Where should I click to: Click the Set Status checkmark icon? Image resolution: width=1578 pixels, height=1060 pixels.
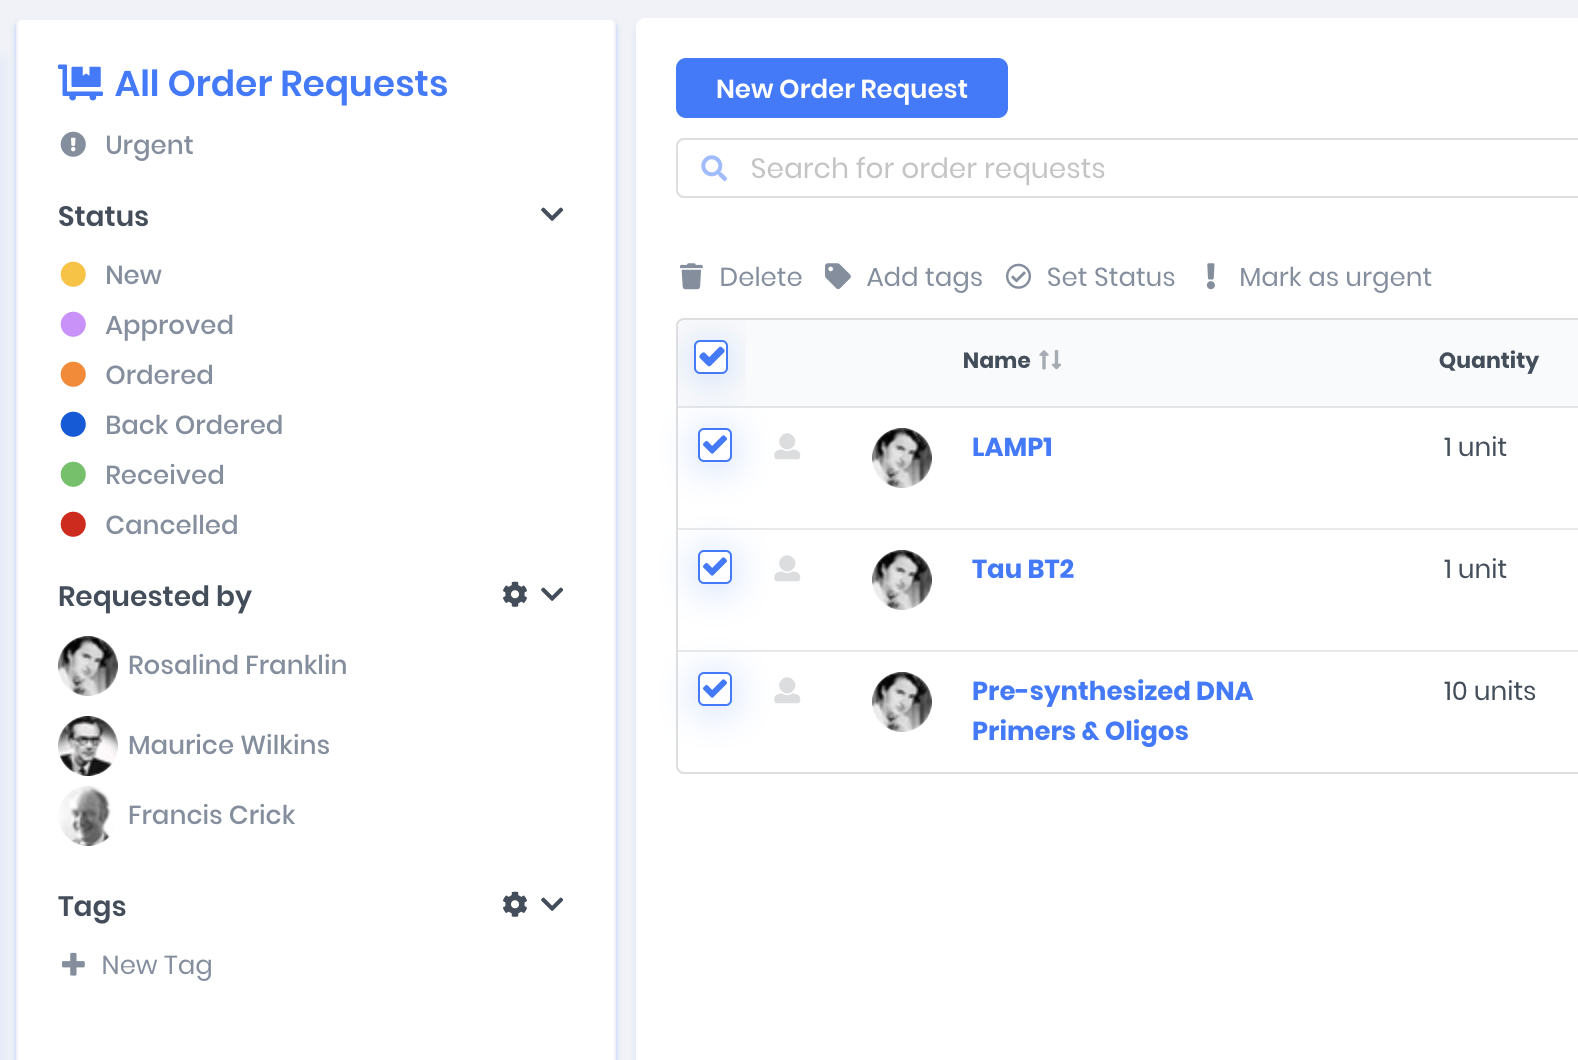(1018, 276)
